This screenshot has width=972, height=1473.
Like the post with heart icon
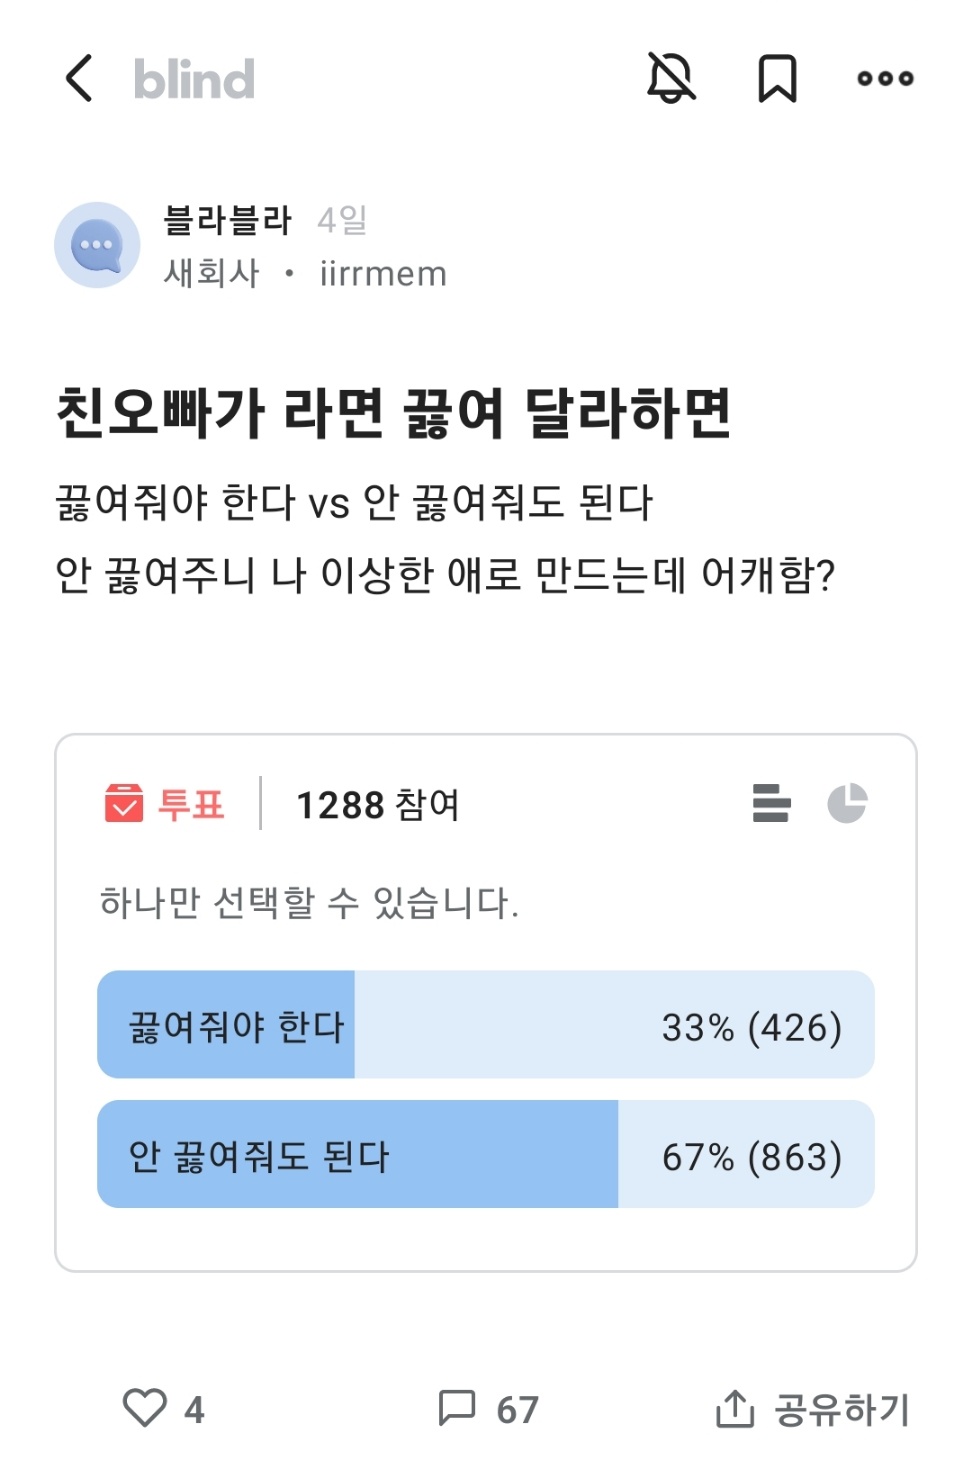[145, 1408]
